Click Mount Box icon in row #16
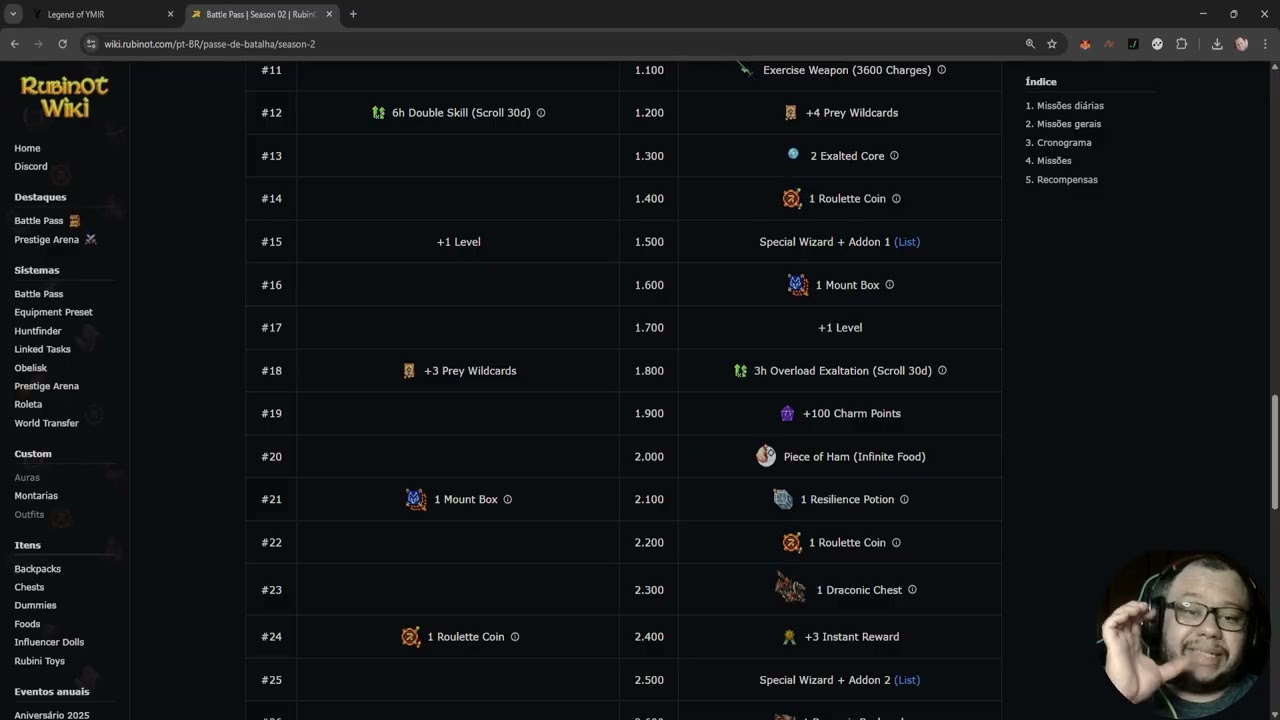The image size is (1280, 720). pos(797,285)
